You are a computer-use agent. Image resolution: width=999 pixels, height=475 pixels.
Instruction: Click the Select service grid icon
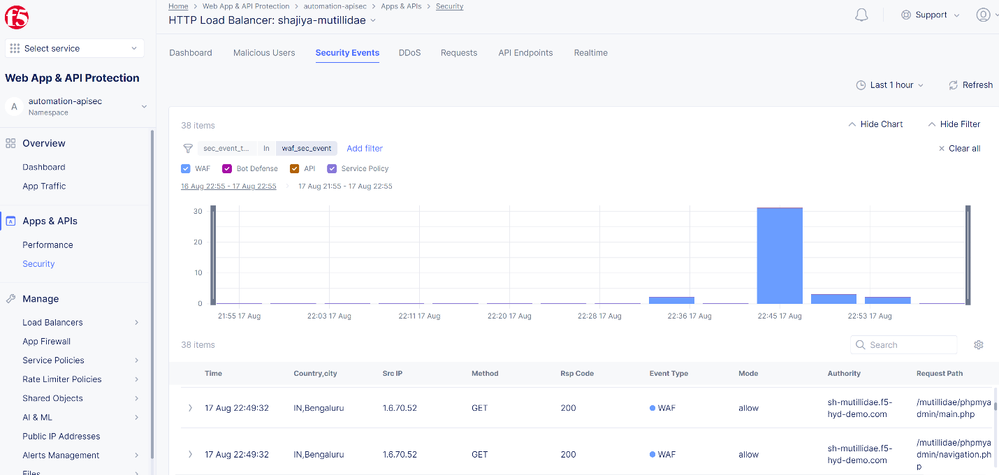click(x=15, y=48)
